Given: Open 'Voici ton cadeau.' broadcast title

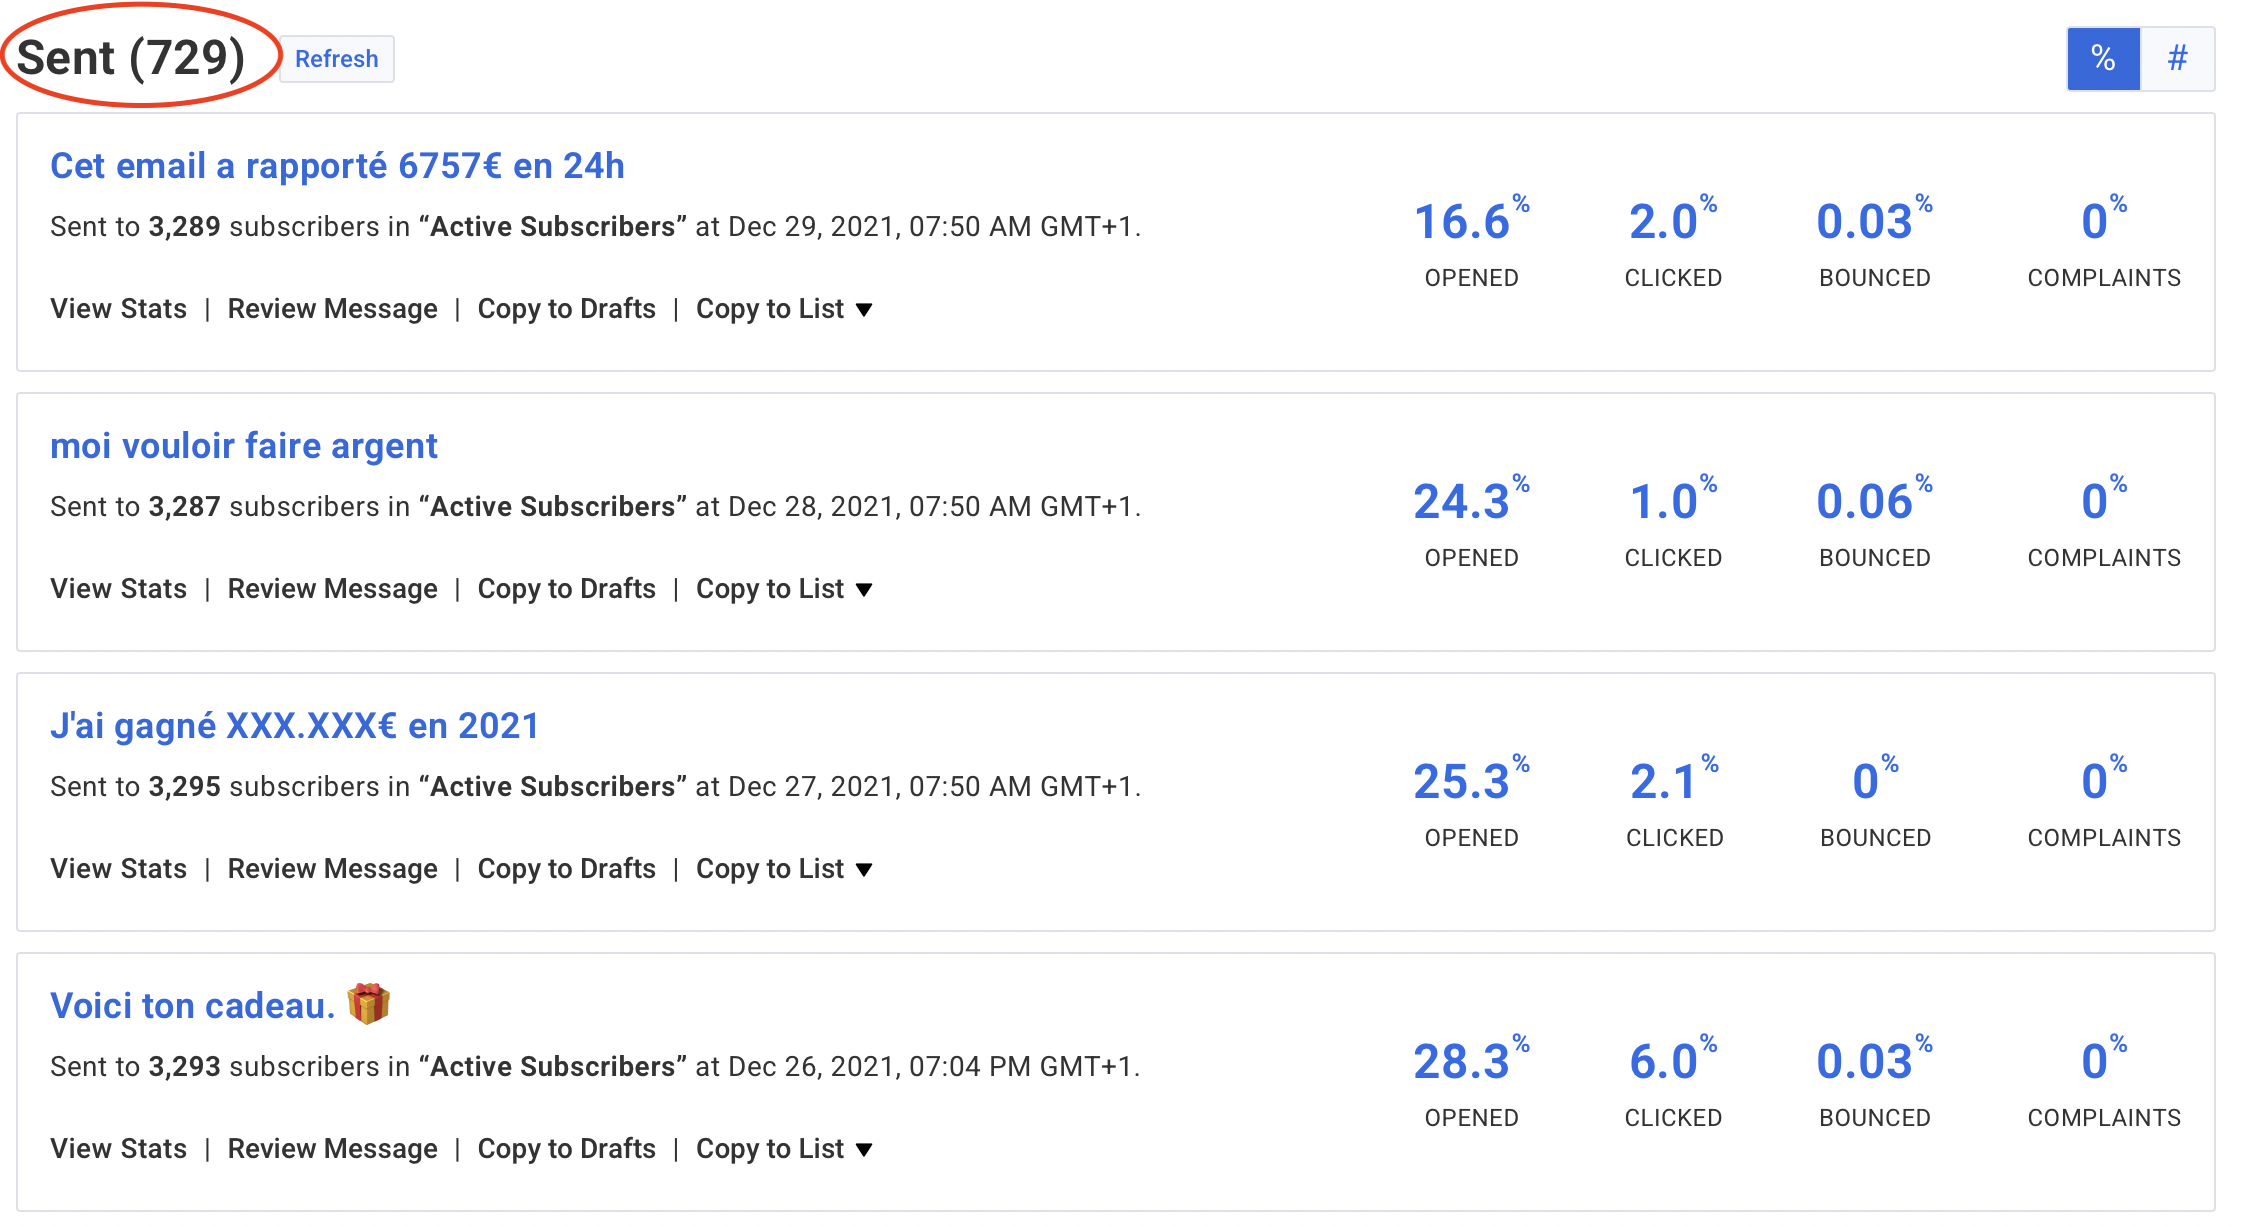Looking at the screenshot, I should [x=192, y=1006].
